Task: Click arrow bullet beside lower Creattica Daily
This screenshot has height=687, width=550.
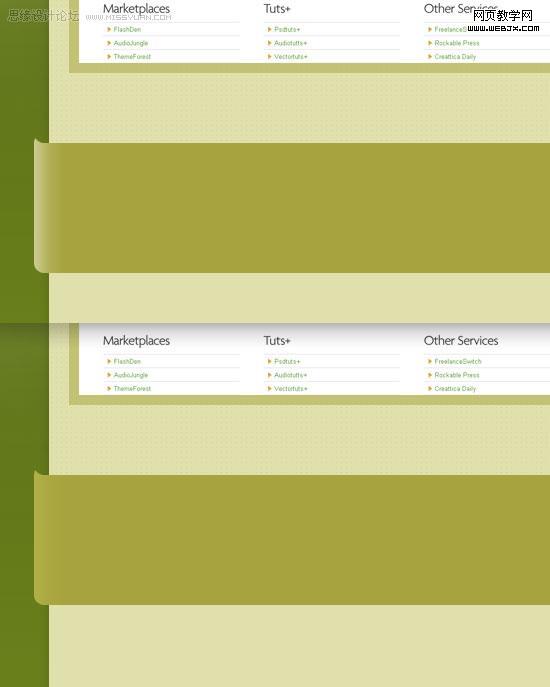Action: point(430,389)
